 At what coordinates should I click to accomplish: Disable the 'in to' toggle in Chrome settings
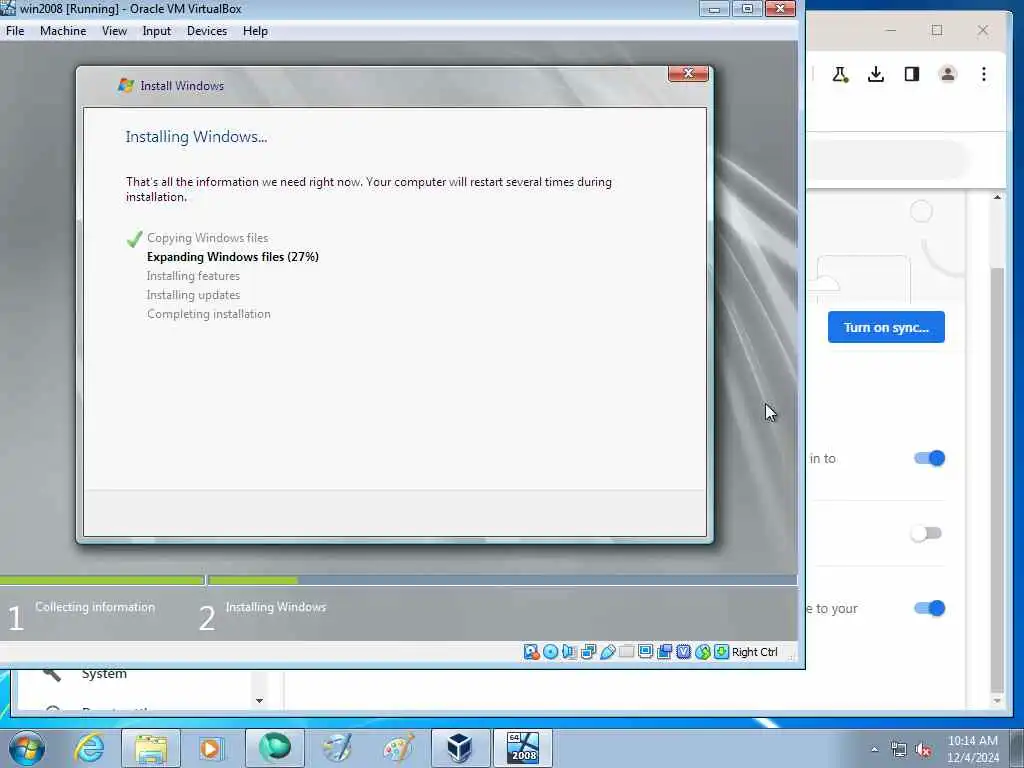pyautogui.click(x=929, y=458)
